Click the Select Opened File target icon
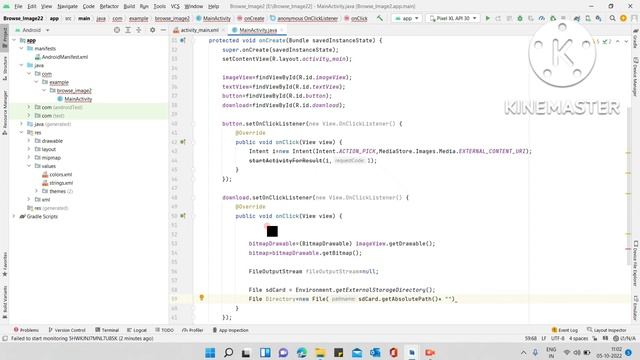The width and height of the screenshot is (640, 360). (117, 30)
